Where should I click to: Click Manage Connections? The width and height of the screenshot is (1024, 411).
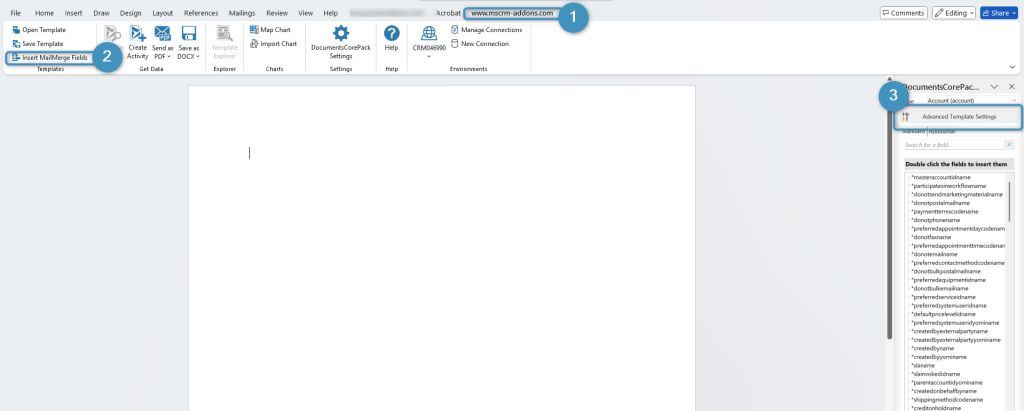(486, 30)
